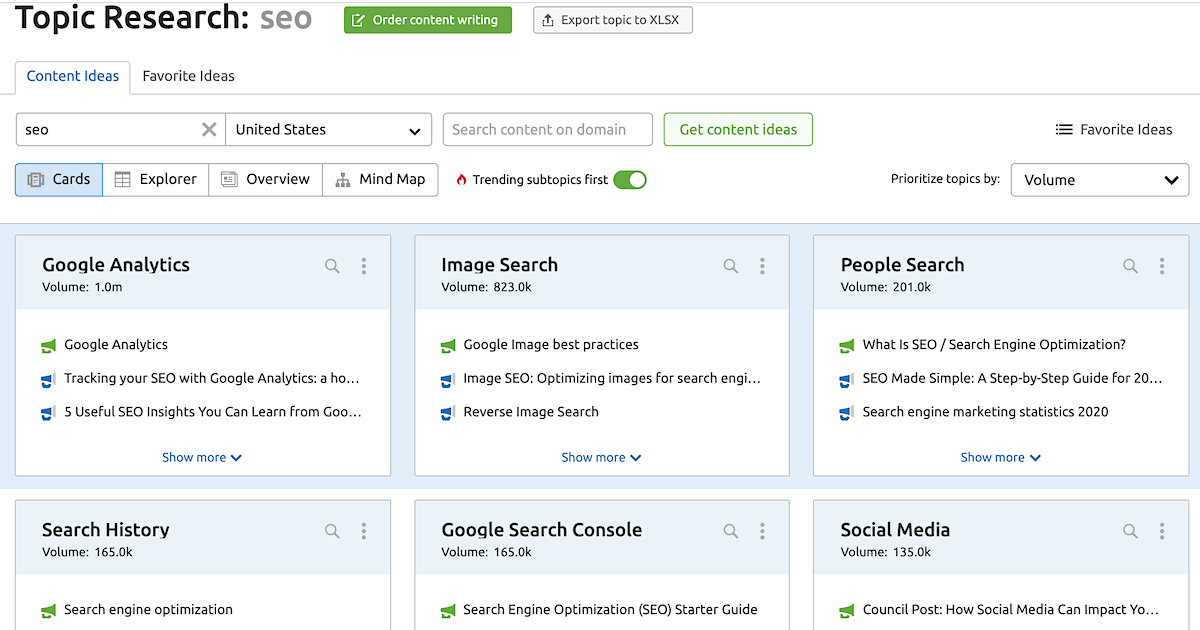Screen dimensions: 1200x630
Task: Open What Is SEO / Search Engine Optimization headline
Action: (994, 344)
